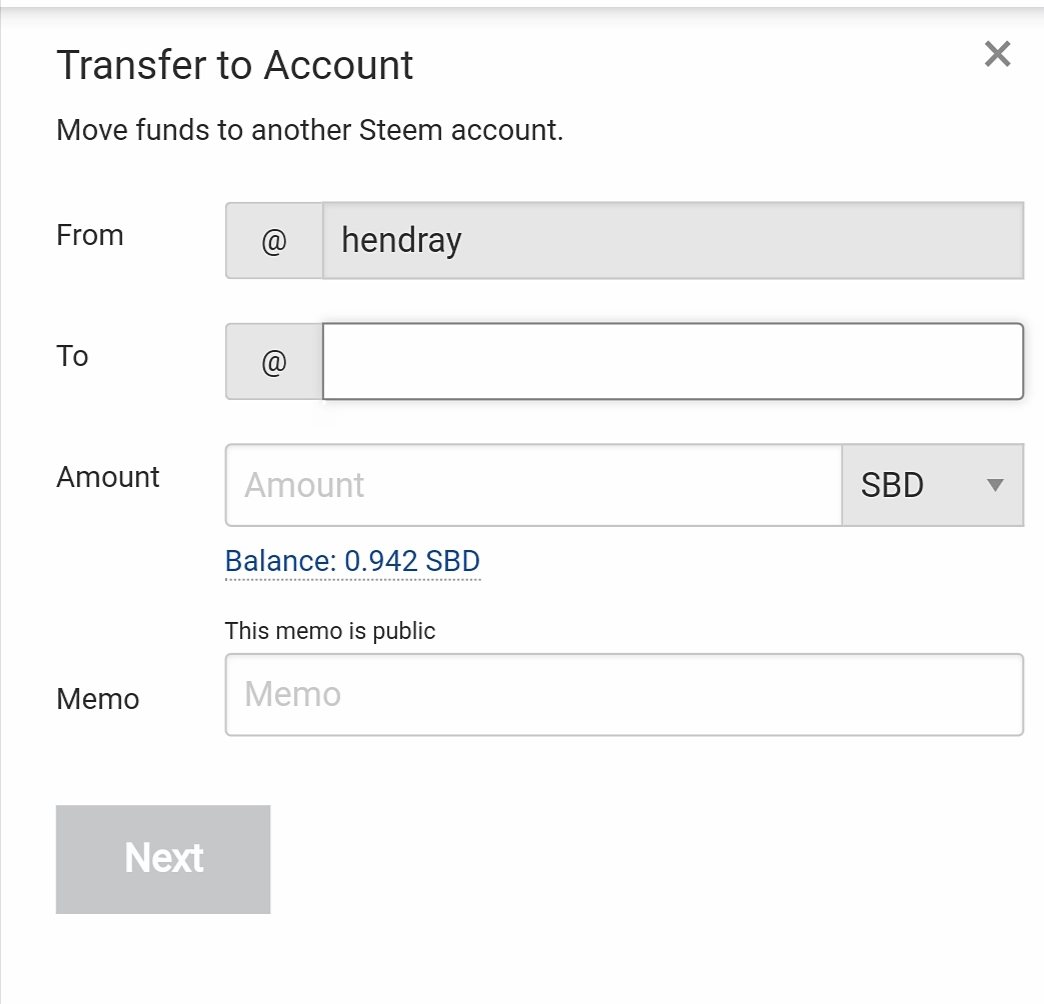Image resolution: width=1044 pixels, height=1004 pixels.
Task: Click the 'To' label
Action: (73, 356)
